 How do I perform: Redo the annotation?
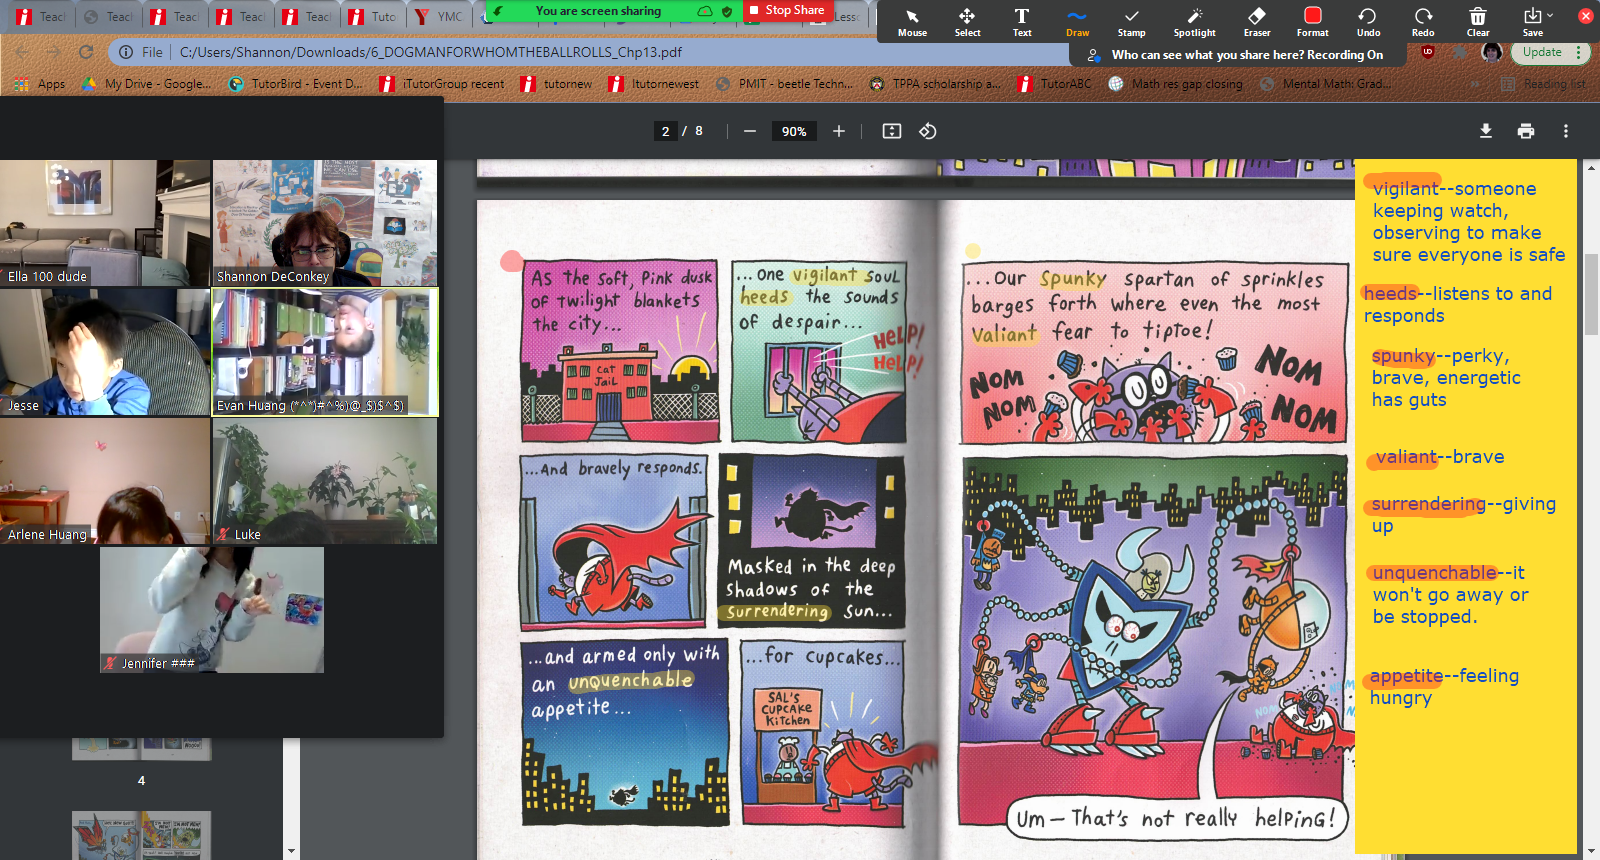[x=1423, y=22]
